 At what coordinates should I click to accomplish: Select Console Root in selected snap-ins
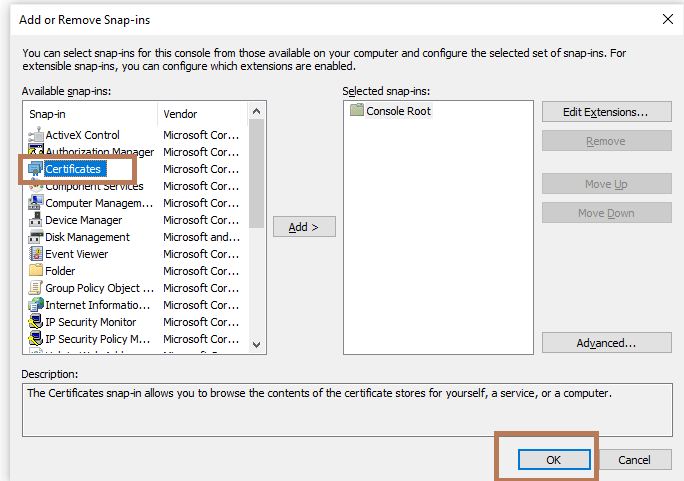coord(398,111)
